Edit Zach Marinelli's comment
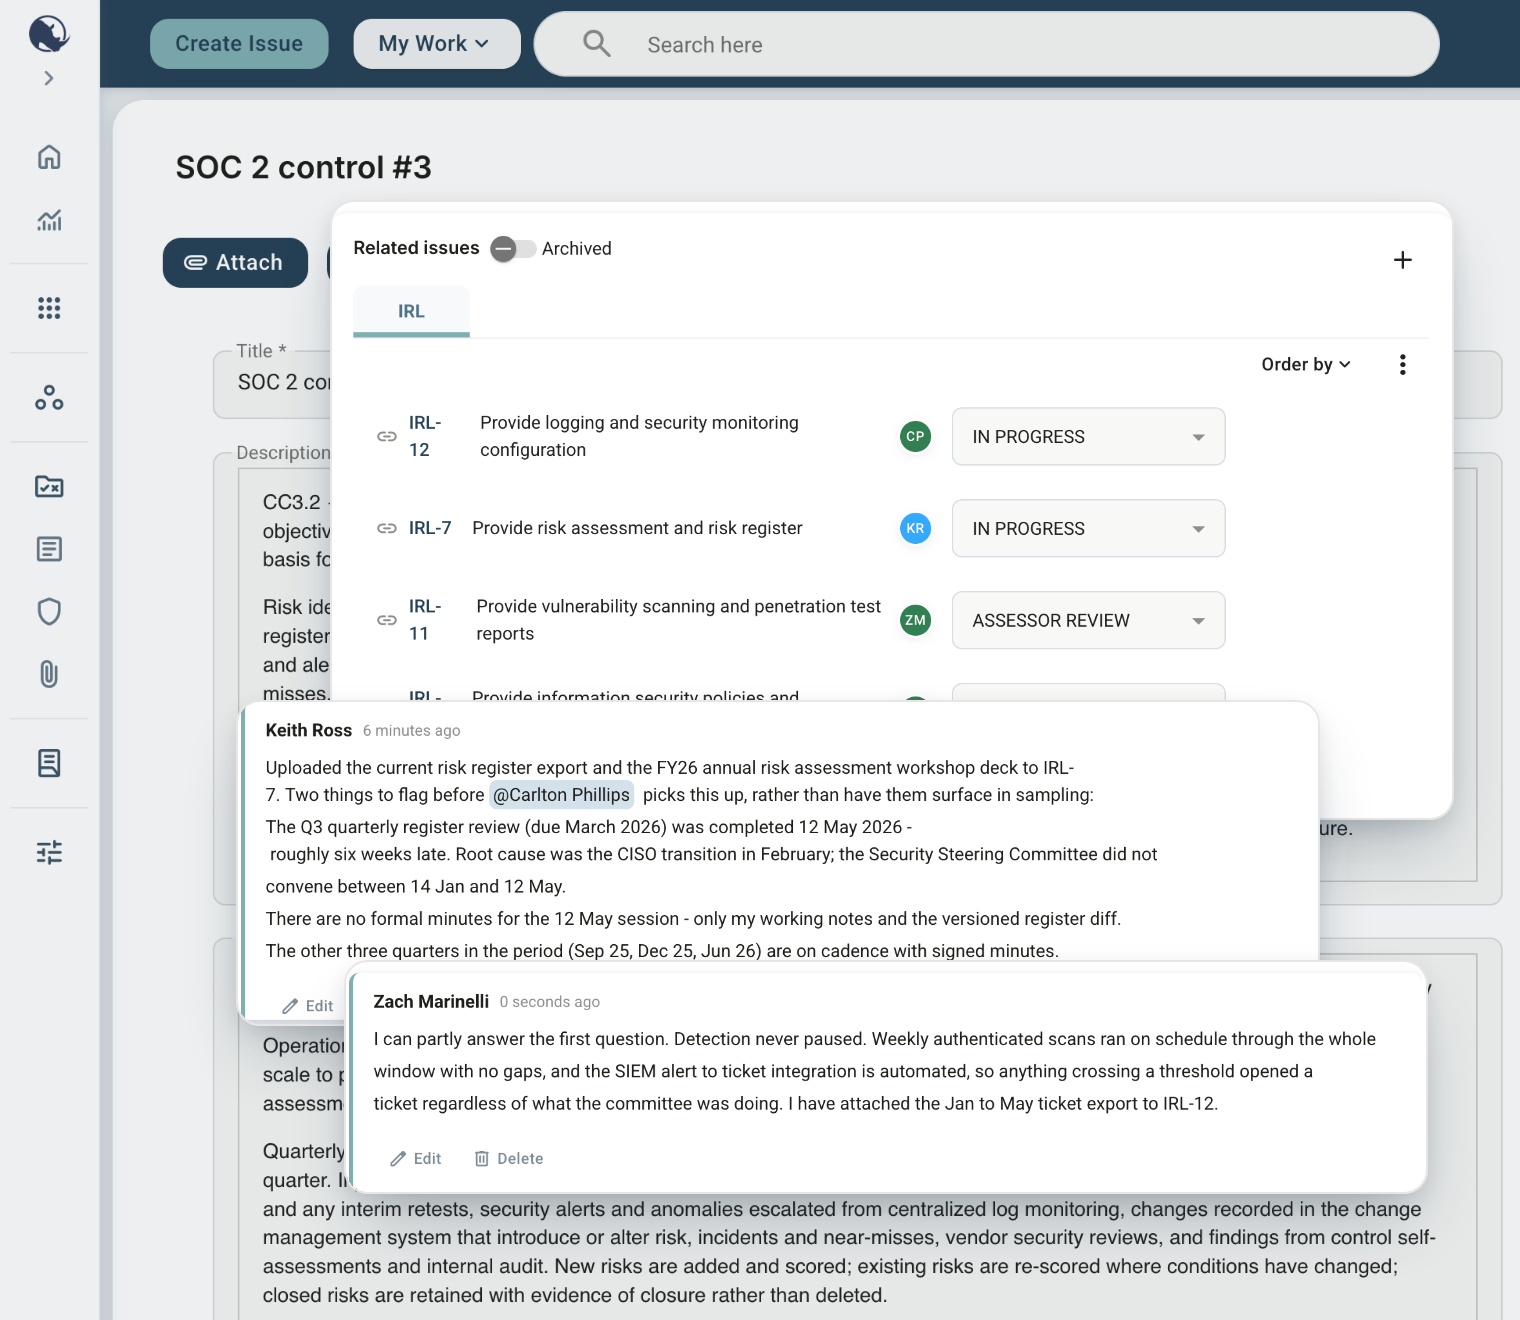 coord(416,1159)
